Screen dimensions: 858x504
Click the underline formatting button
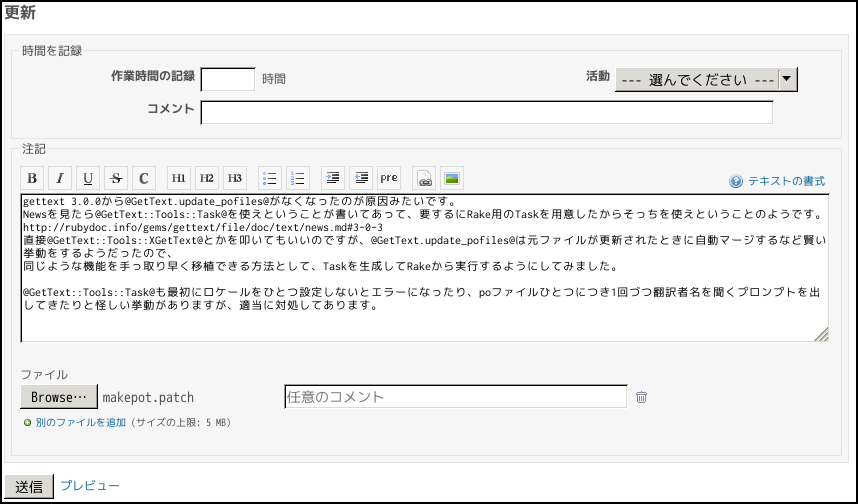(88, 178)
